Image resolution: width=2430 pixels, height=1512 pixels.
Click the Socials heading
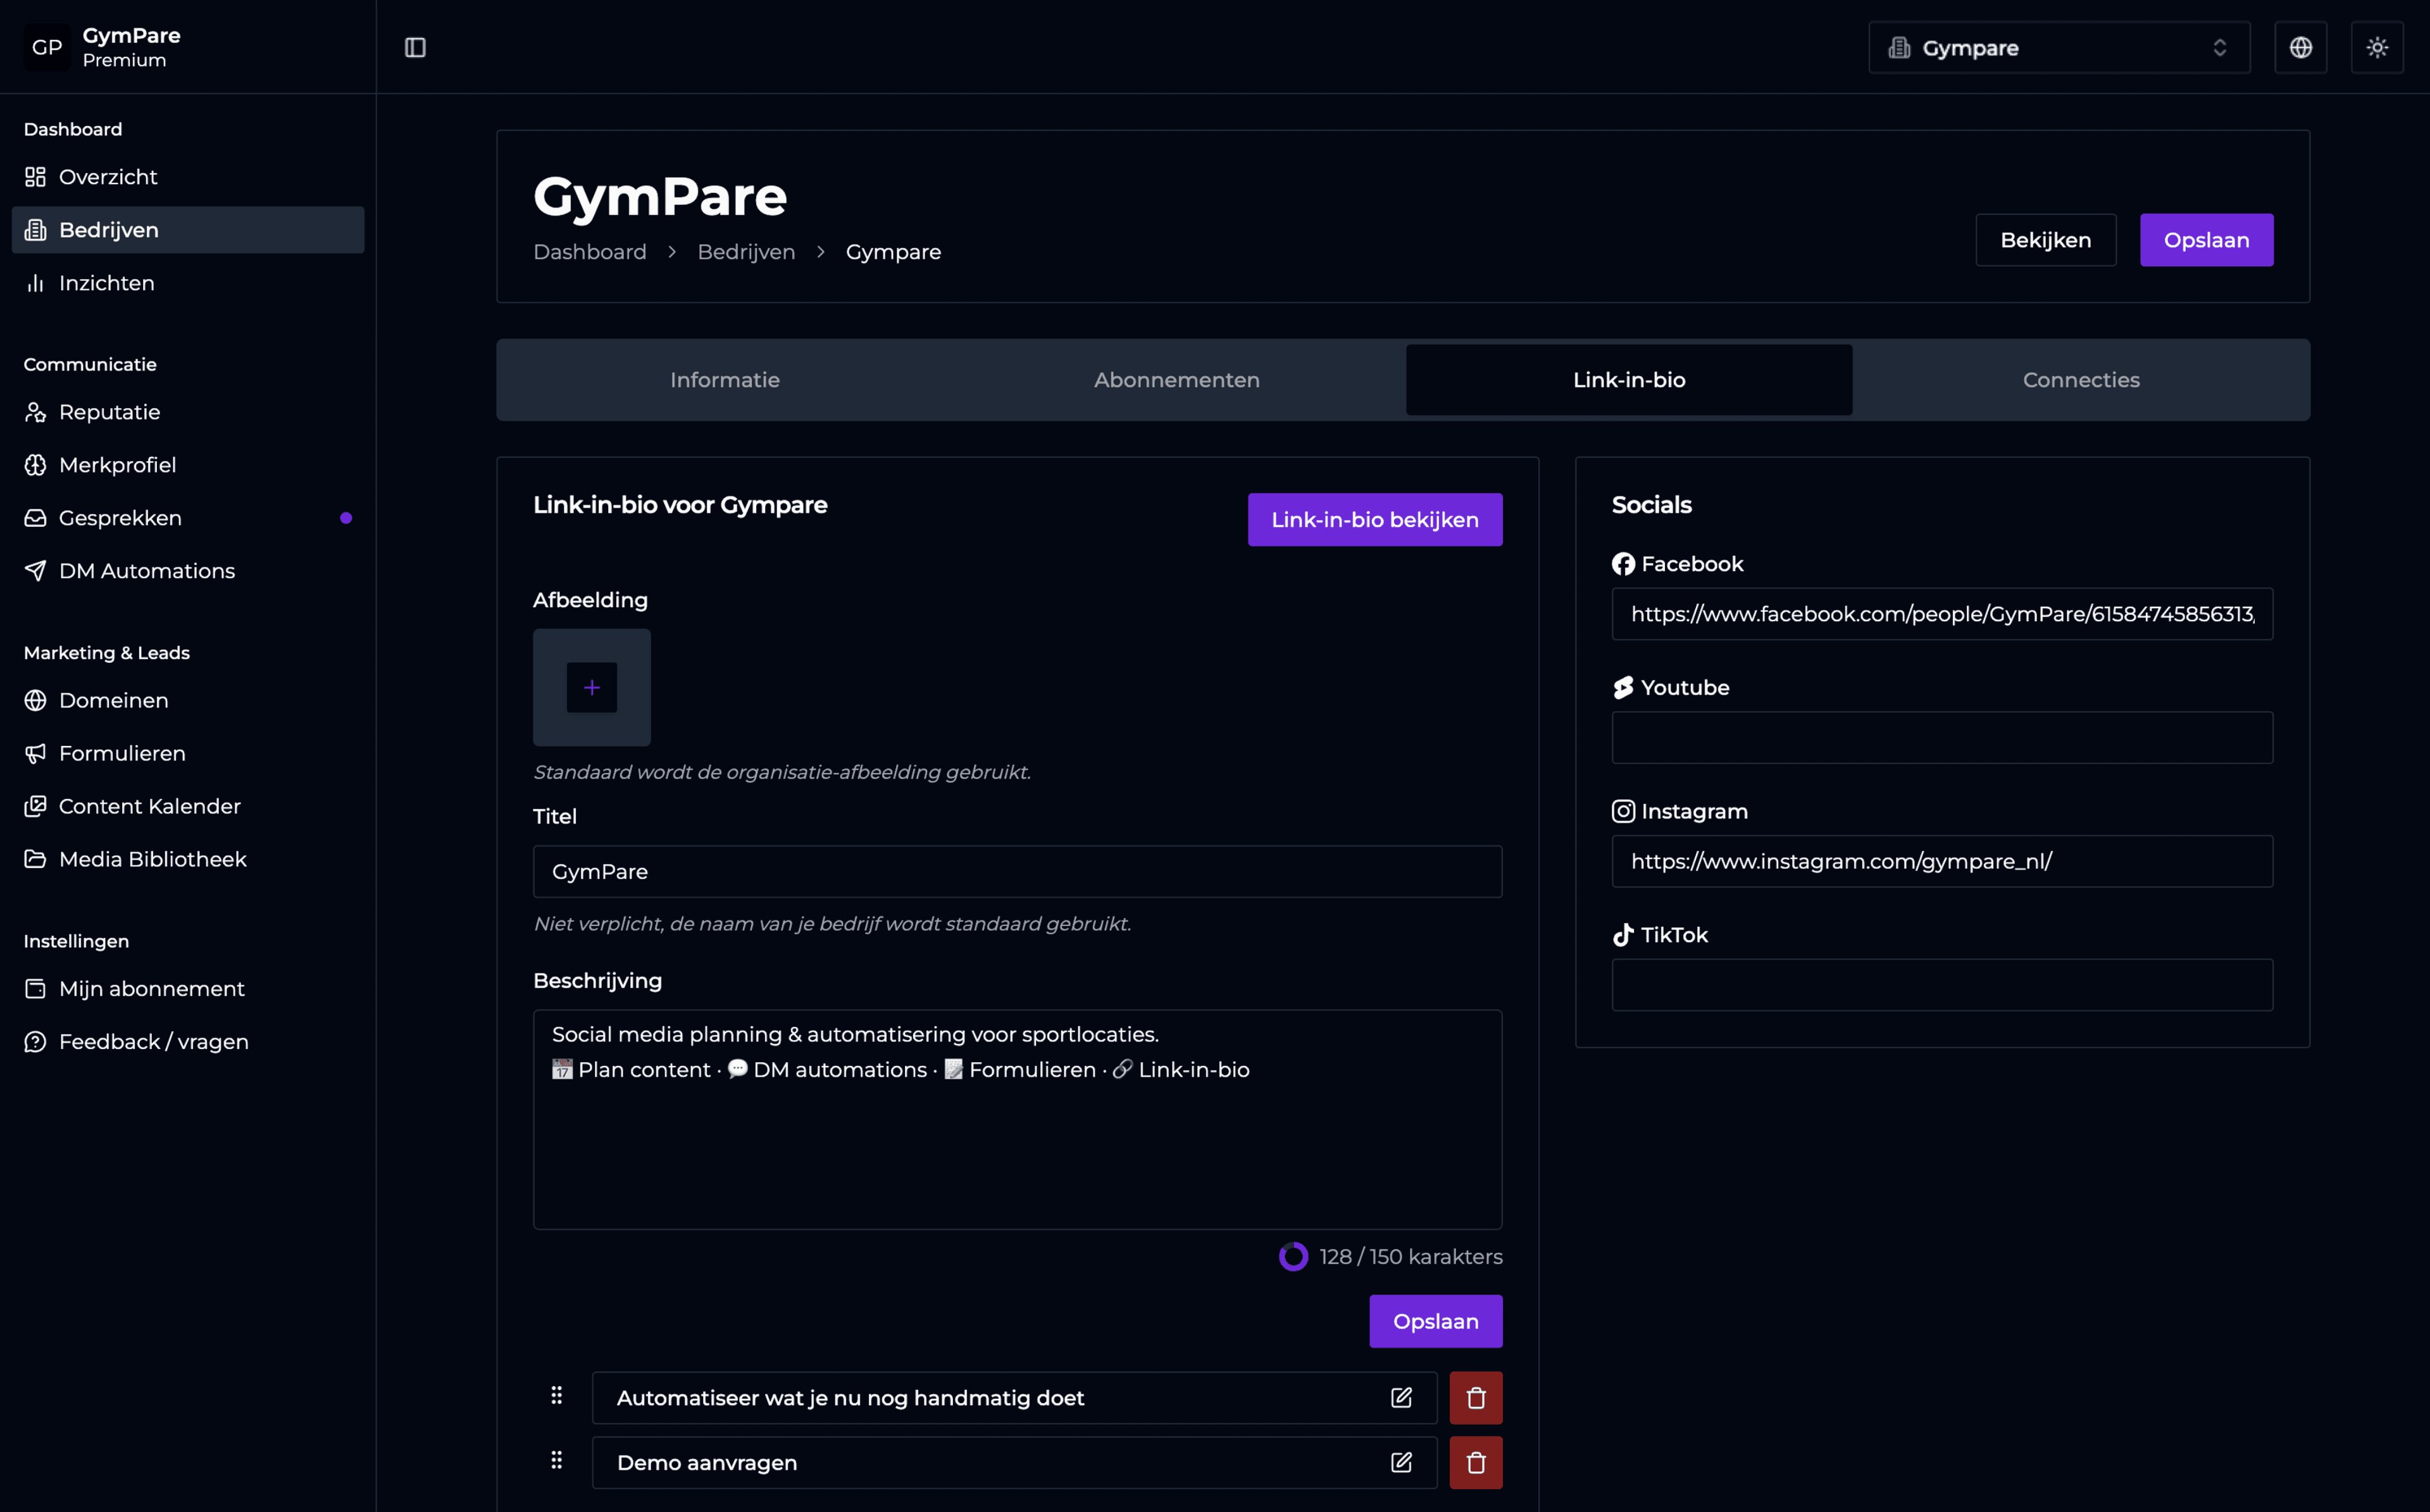(1651, 505)
